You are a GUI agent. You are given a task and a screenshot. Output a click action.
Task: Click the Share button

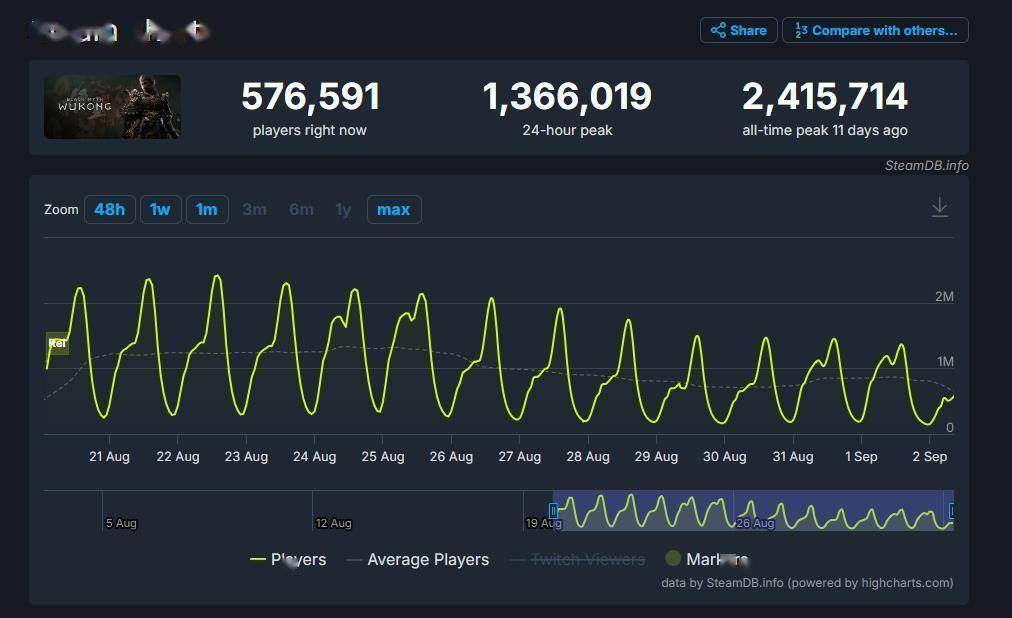[x=738, y=30]
